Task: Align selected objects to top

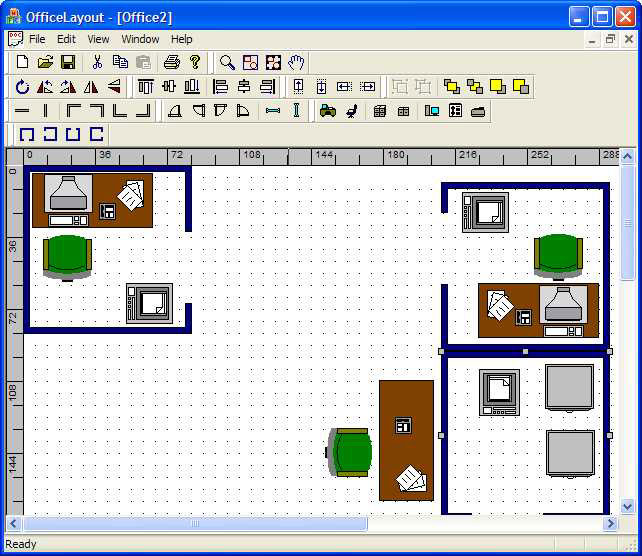Action: click(146, 87)
